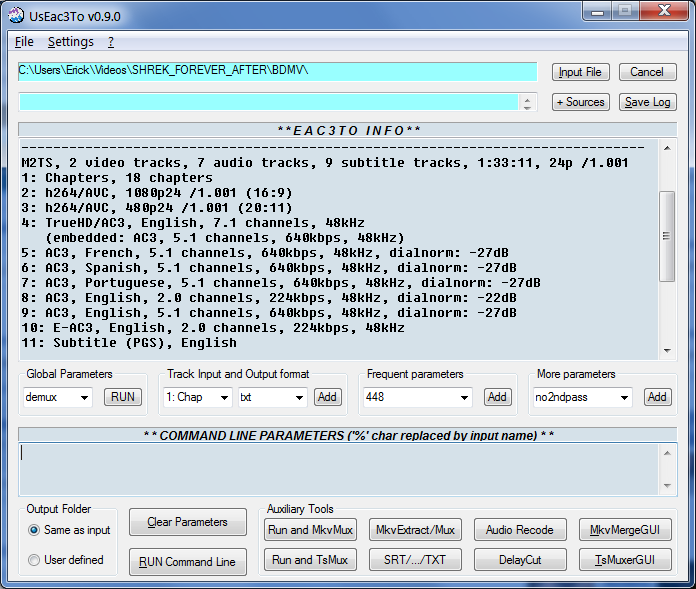The image size is (696, 589).
Task: Click the '7: AC3, Portuguese' audio track line
Action: 281,283
